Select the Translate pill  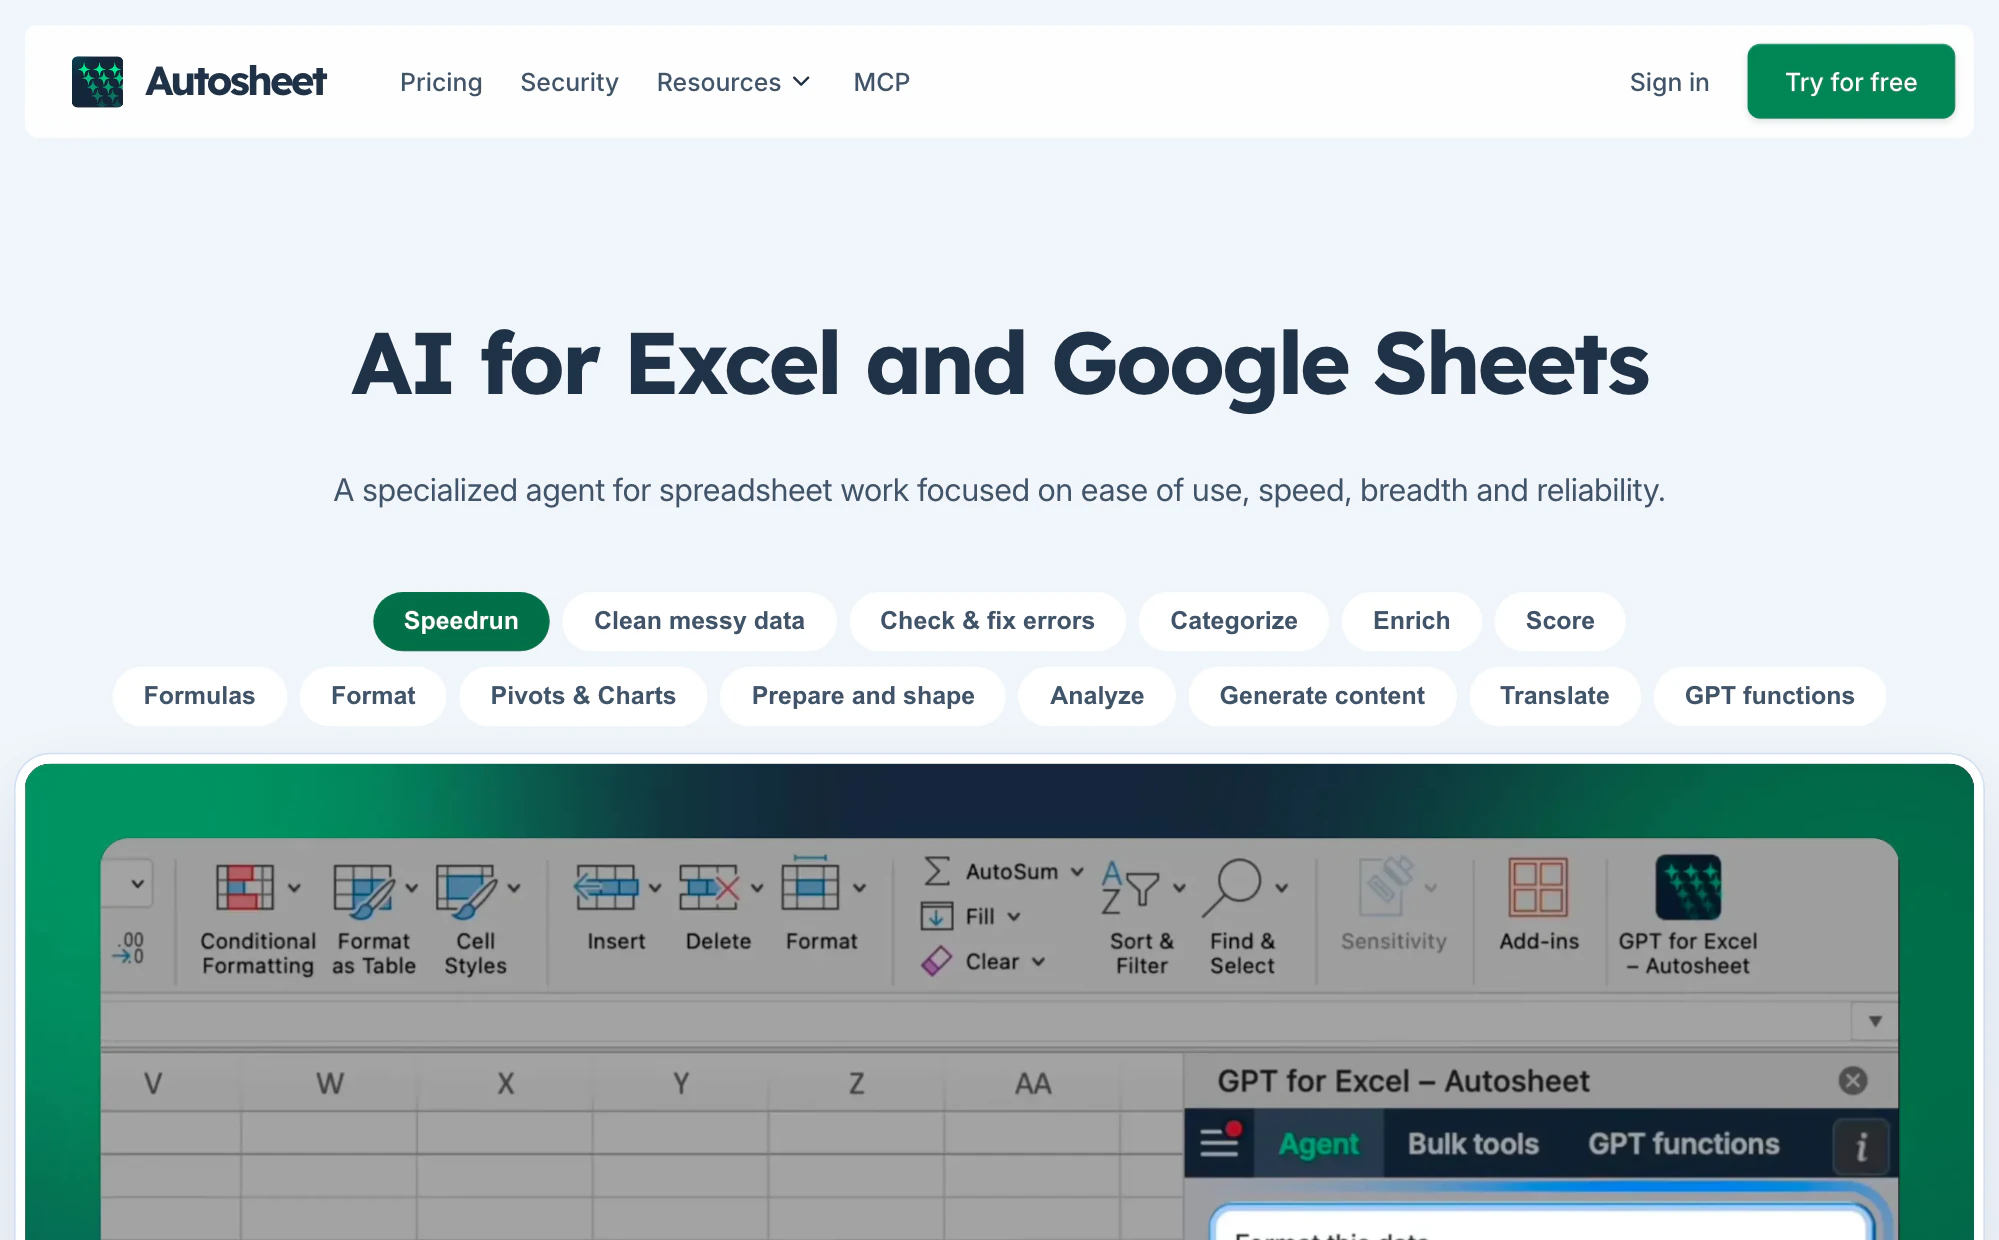1554,696
